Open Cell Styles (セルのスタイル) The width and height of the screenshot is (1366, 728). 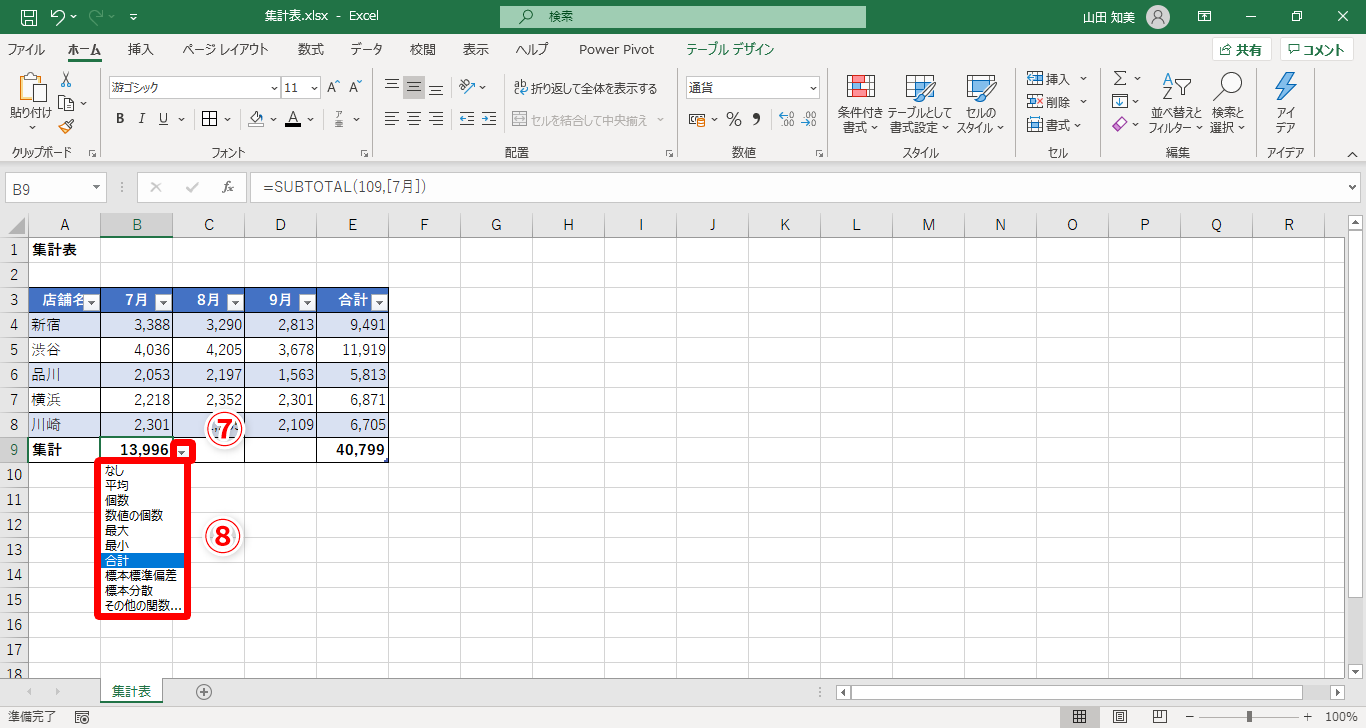pos(980,103)
